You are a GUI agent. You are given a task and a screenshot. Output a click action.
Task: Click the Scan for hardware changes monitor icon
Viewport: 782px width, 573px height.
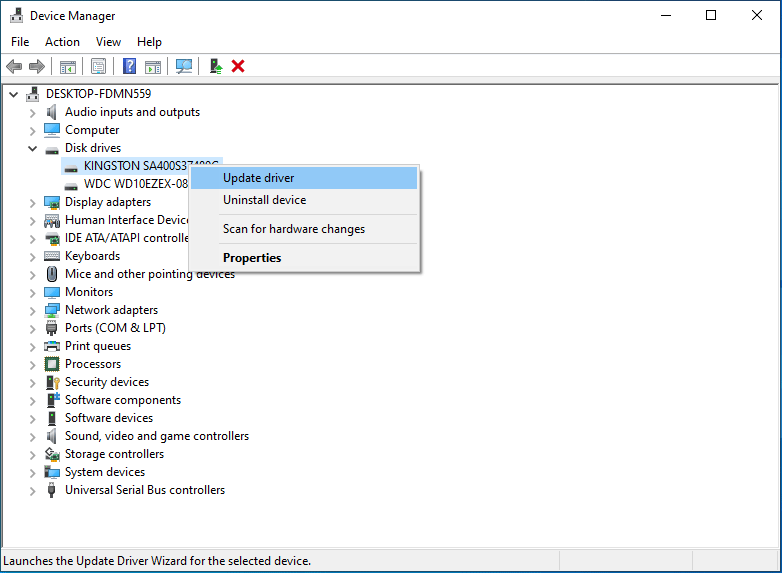184,66
